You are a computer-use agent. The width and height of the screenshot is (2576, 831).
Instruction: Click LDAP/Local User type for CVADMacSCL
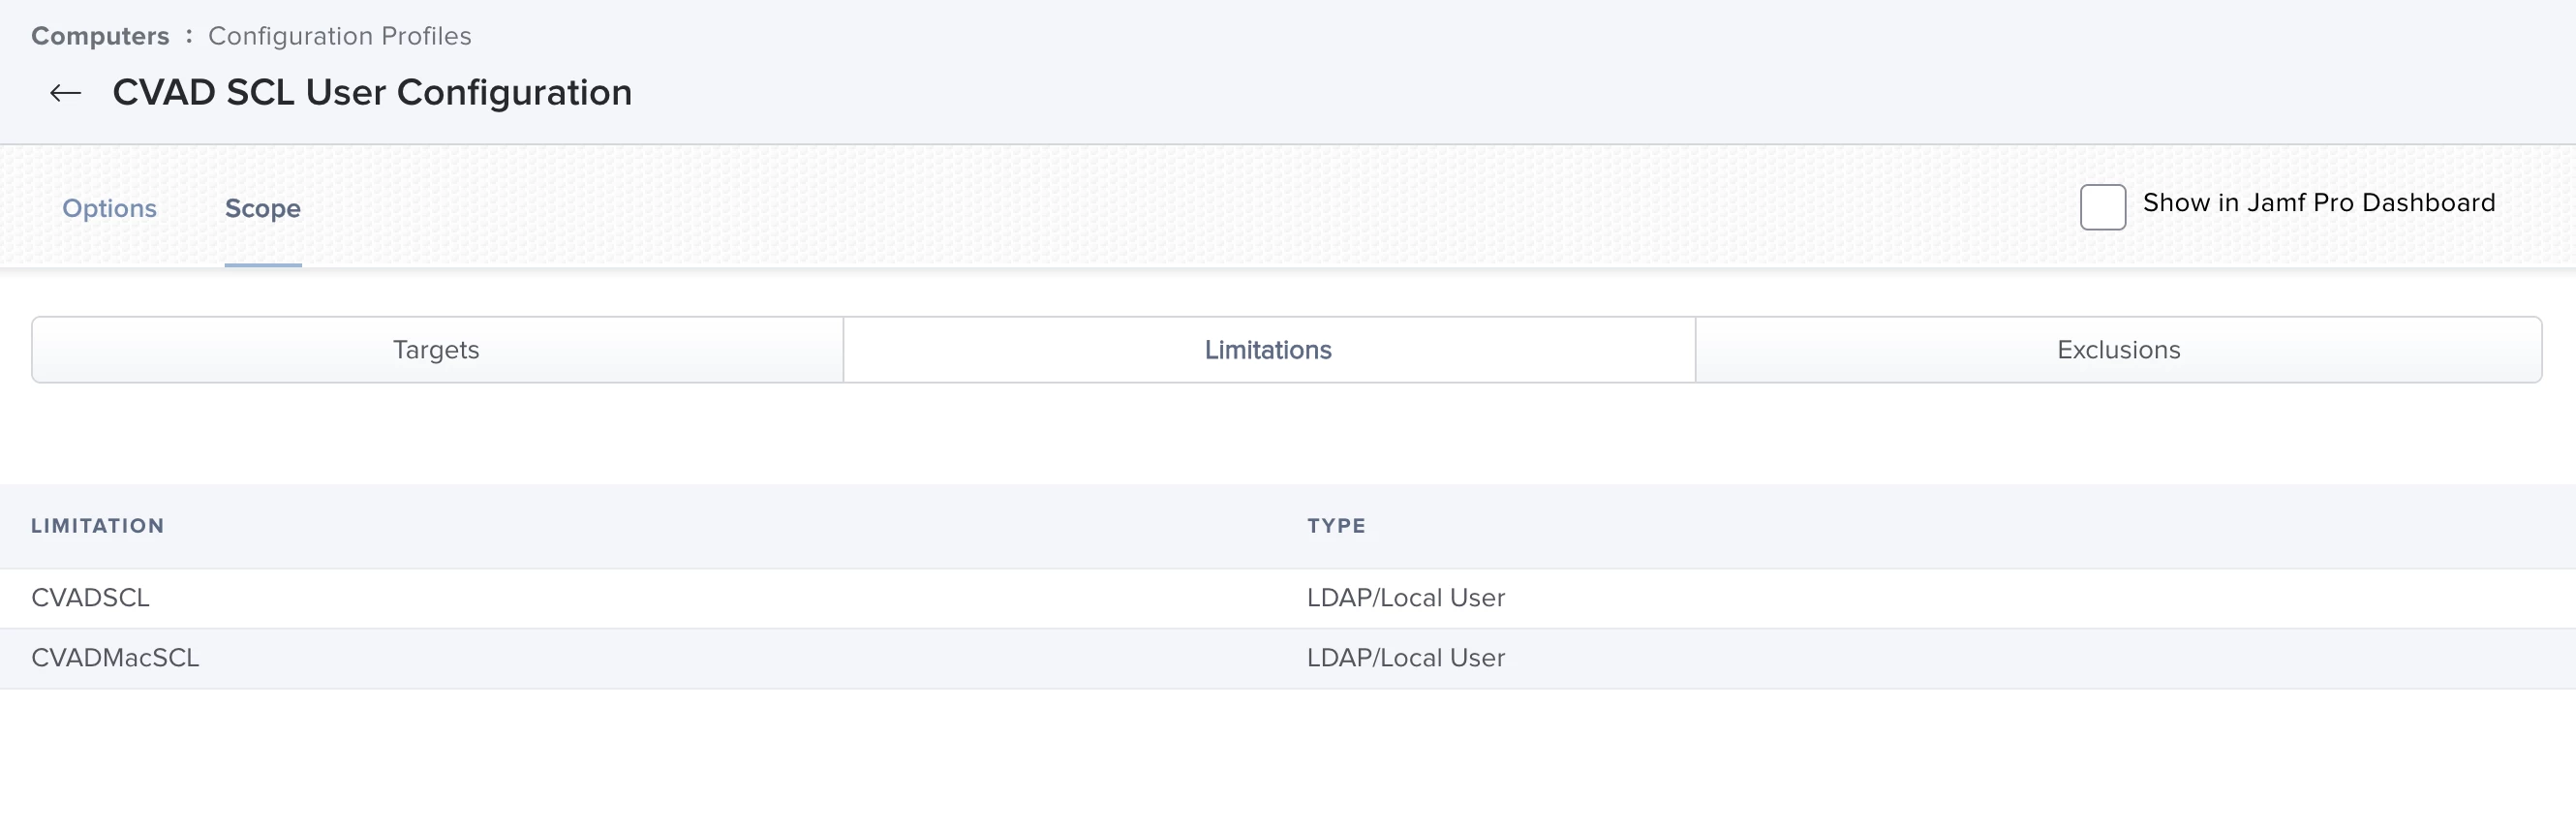[x=1406, y=658]
